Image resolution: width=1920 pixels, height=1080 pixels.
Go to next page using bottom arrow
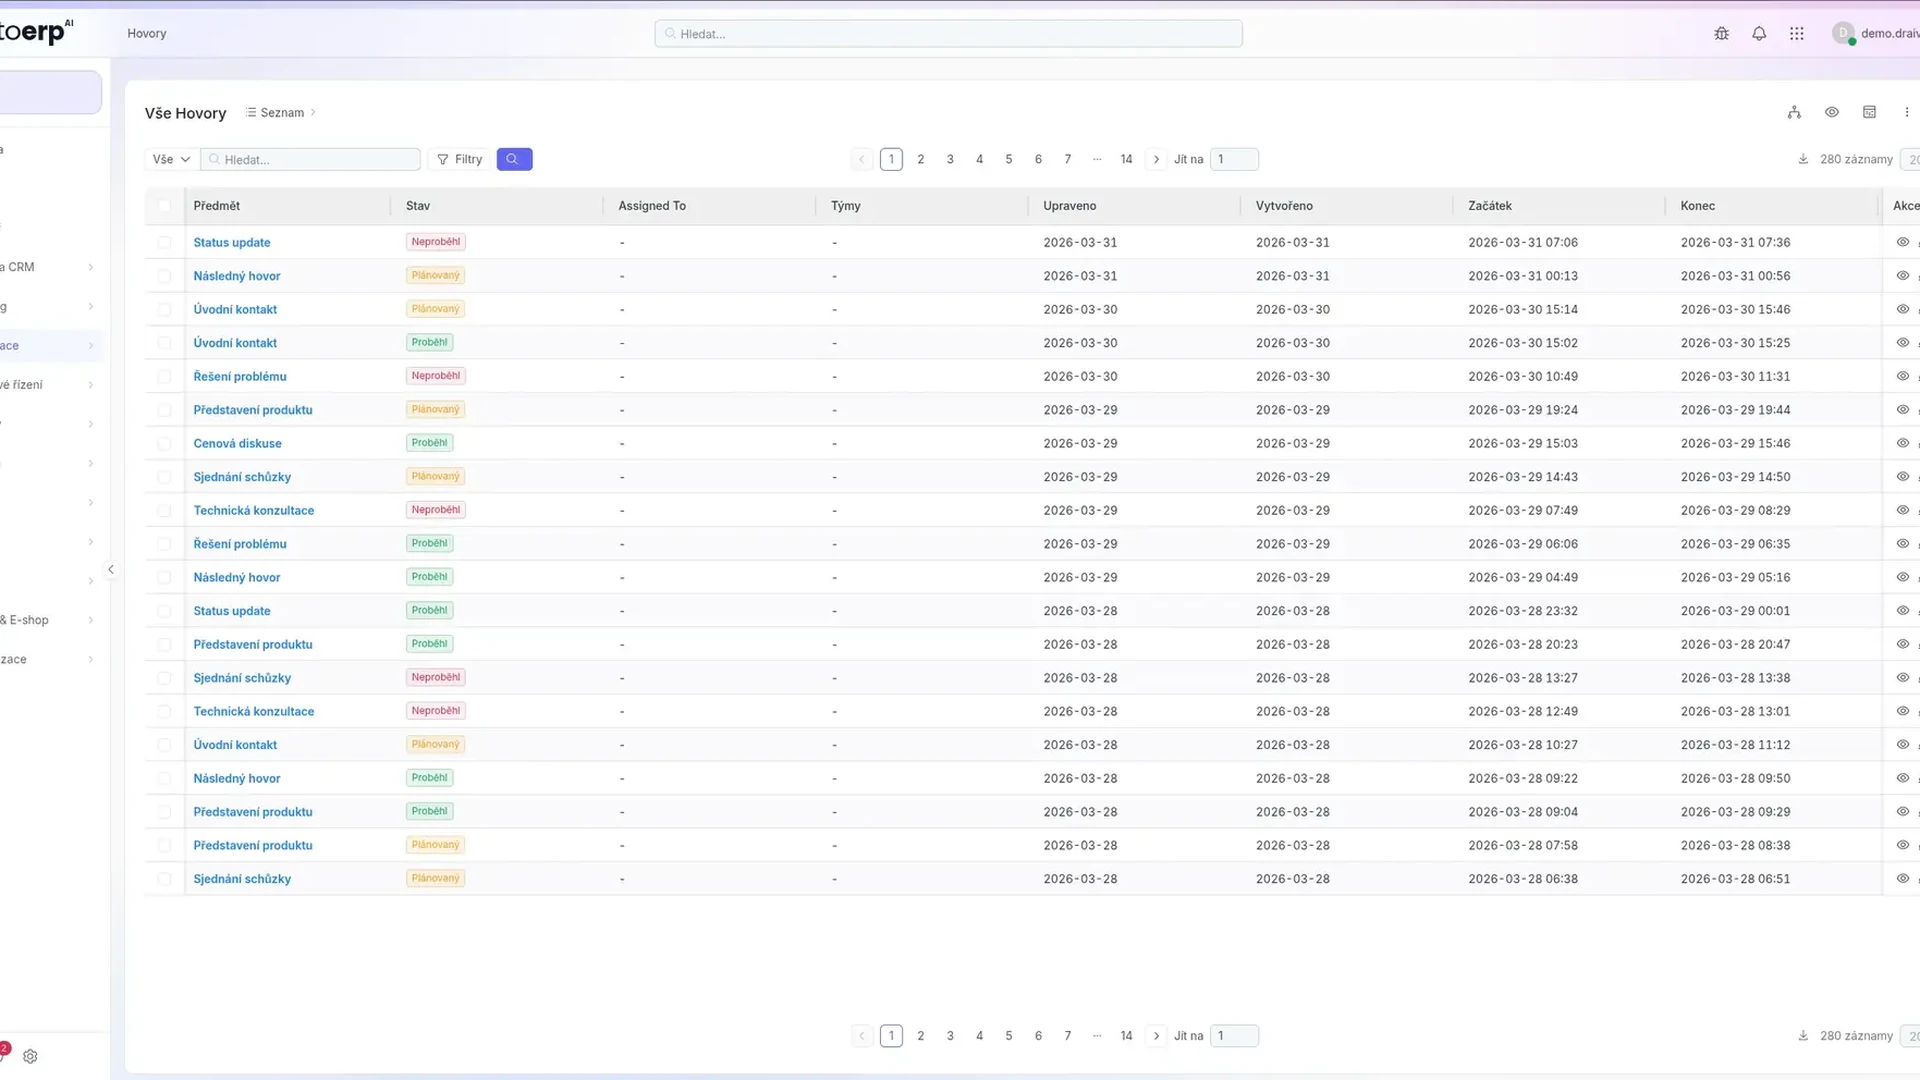(1156, 1036)
